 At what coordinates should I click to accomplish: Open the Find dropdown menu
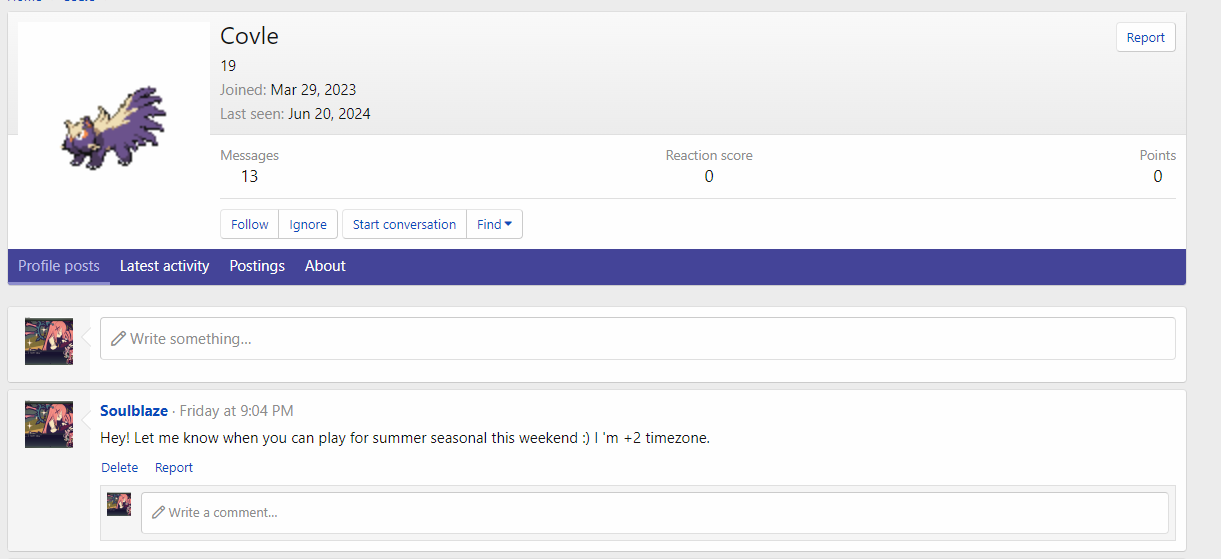494,224
